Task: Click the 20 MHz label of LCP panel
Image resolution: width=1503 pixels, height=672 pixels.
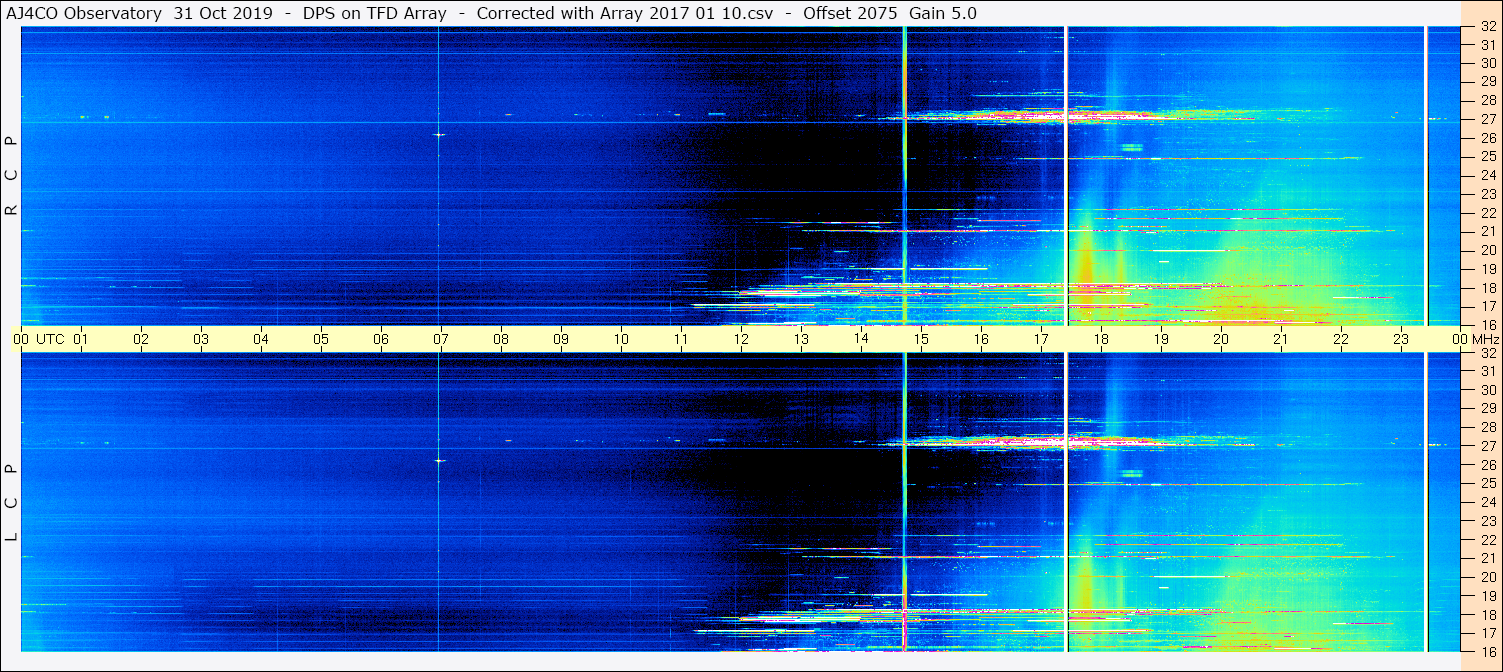Action: [x=1487, y=577]
